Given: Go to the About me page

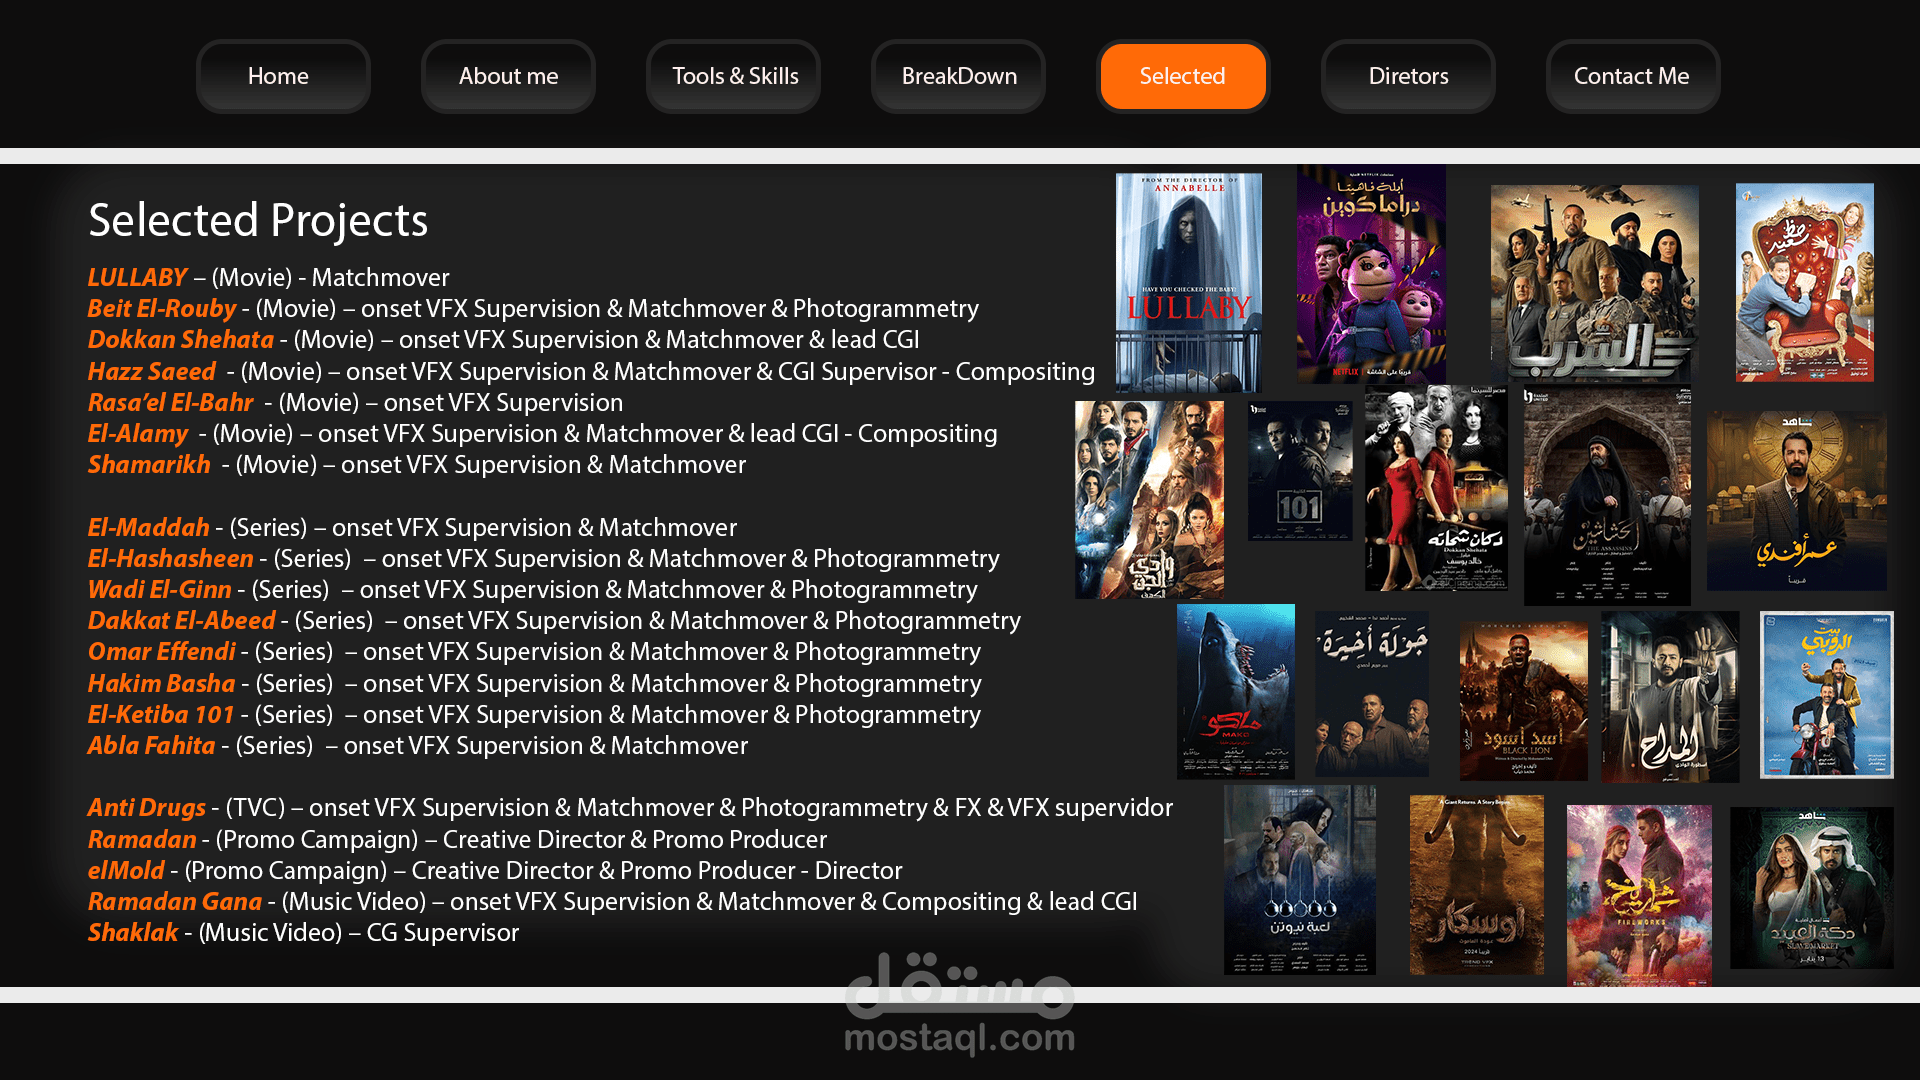Looking at the screenshot, I should point(508,76).
